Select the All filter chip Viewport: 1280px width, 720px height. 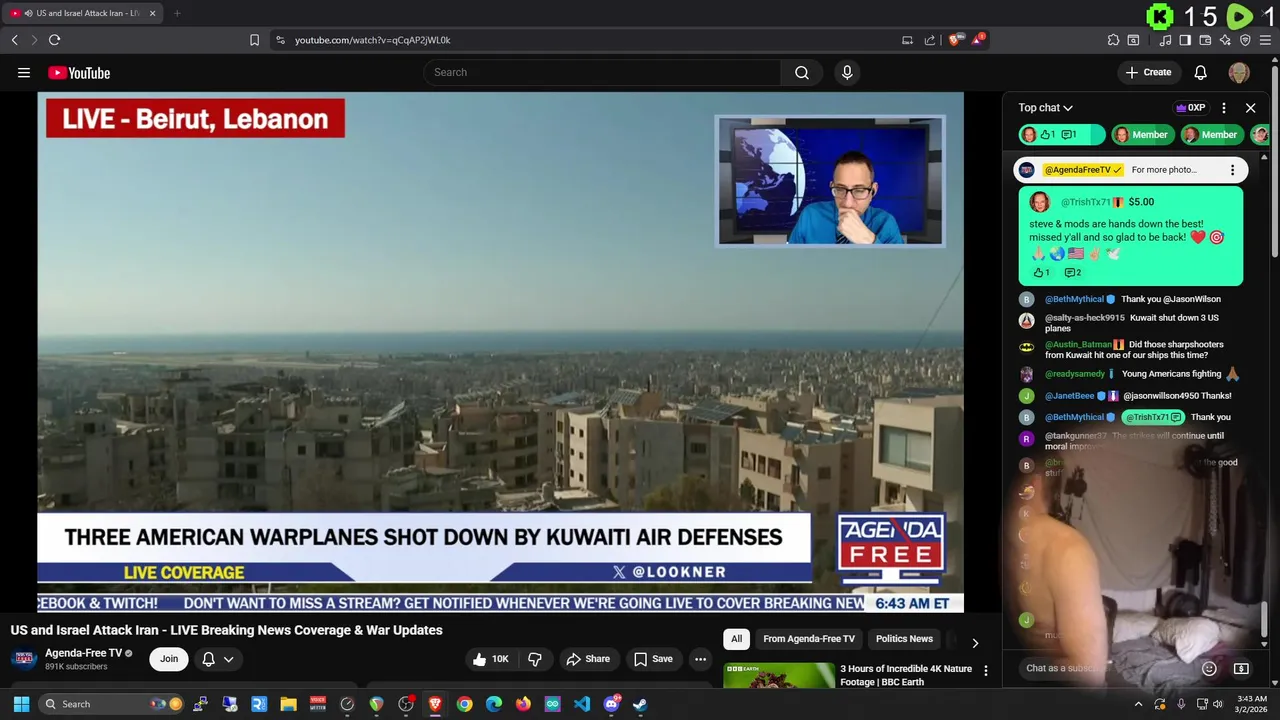click(736, 639)
